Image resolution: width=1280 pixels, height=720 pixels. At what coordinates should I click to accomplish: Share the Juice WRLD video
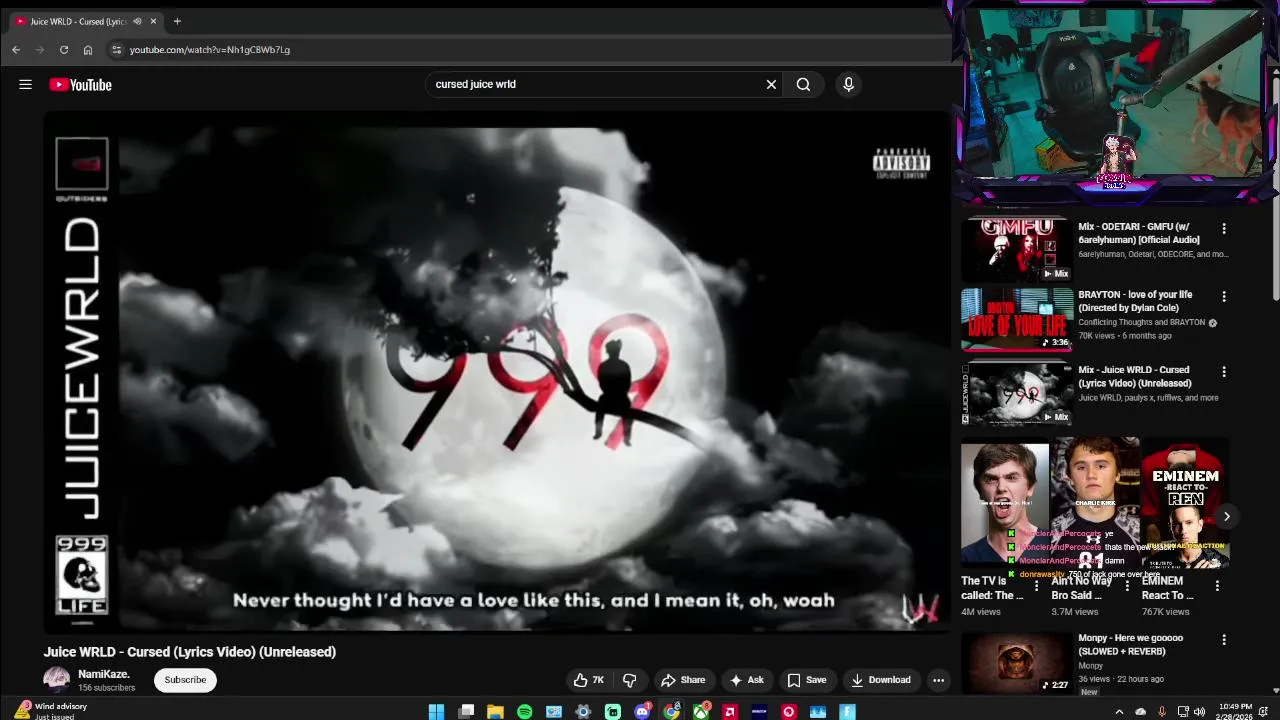coord(683,680)
